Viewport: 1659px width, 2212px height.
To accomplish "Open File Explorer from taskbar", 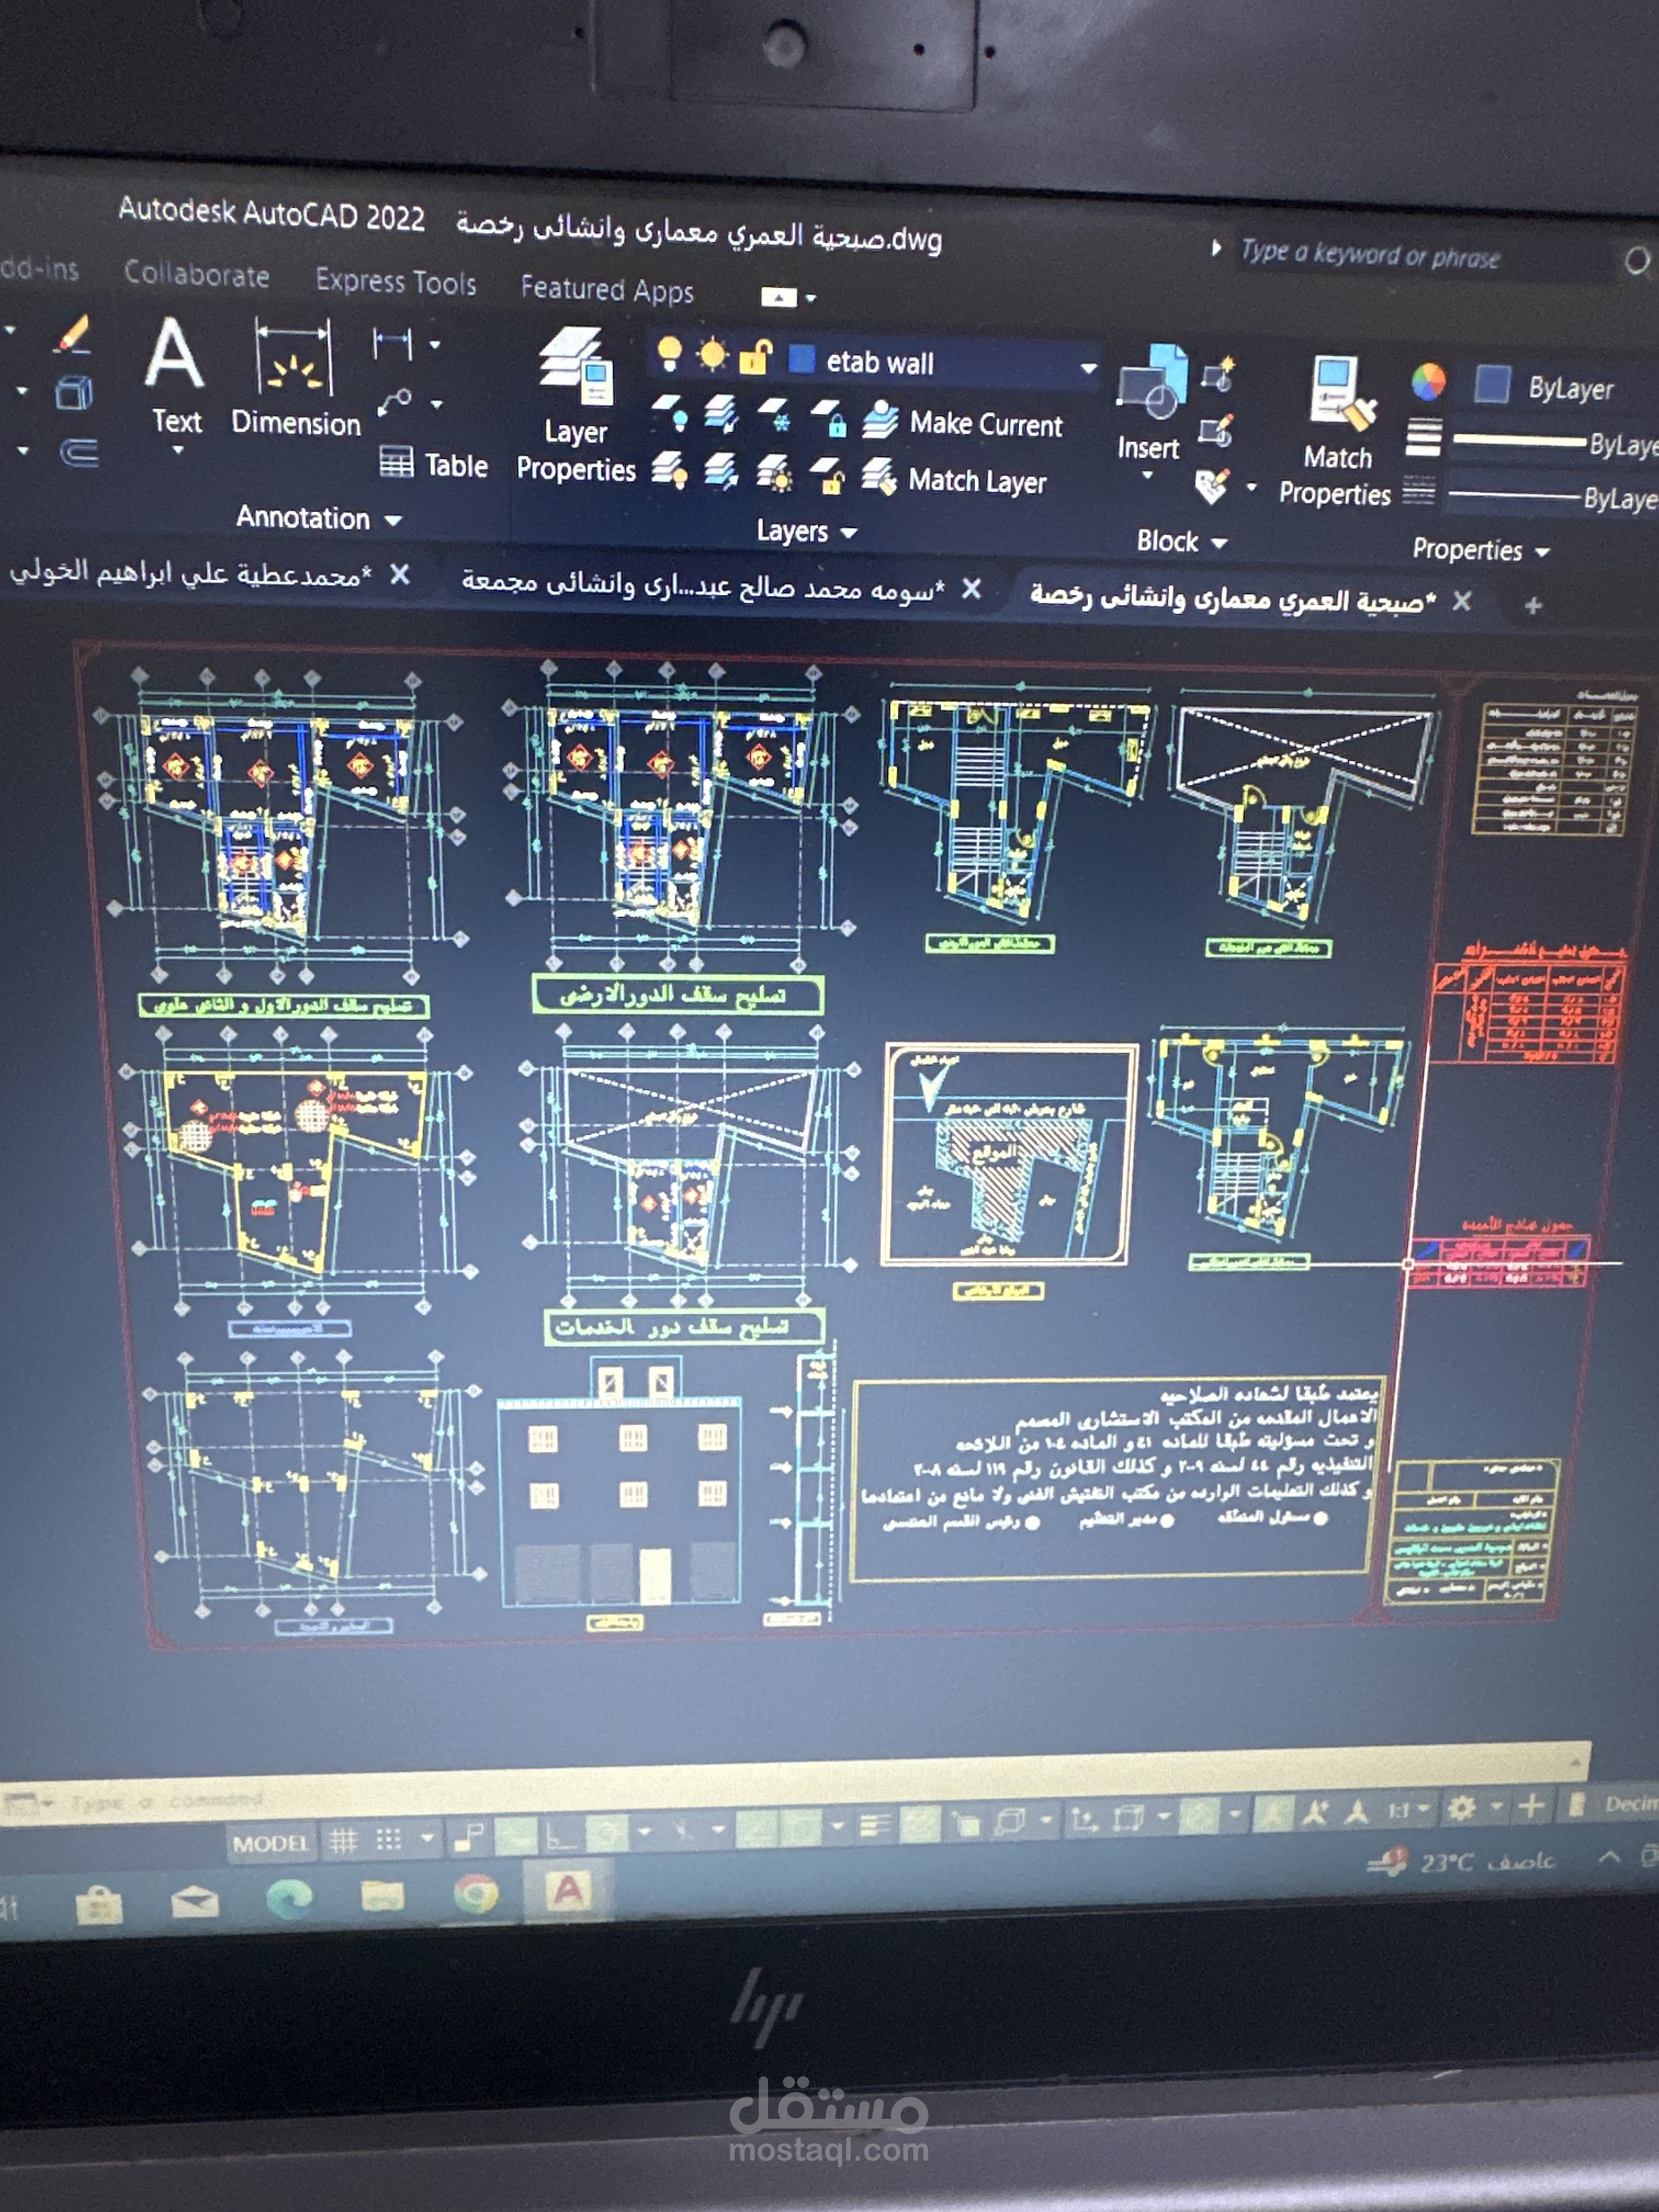I will (382, 1896).
